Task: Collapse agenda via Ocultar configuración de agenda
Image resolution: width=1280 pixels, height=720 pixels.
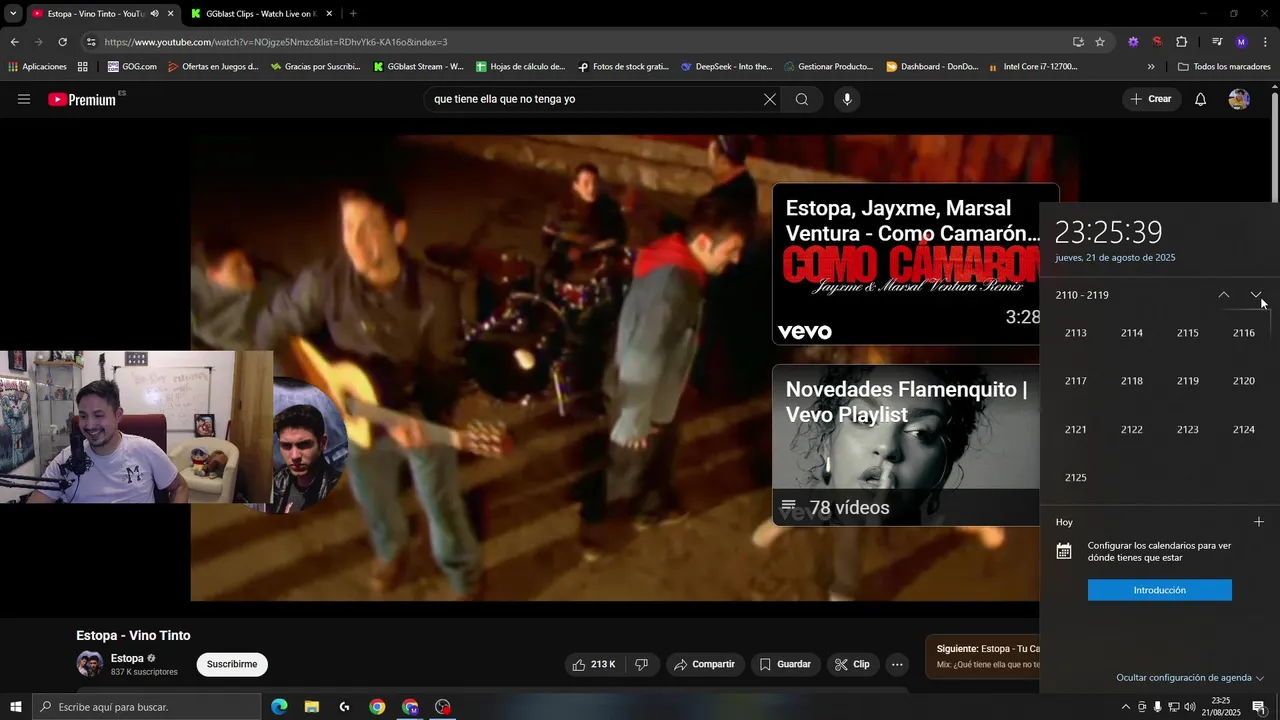Action: click(1190, 678)
